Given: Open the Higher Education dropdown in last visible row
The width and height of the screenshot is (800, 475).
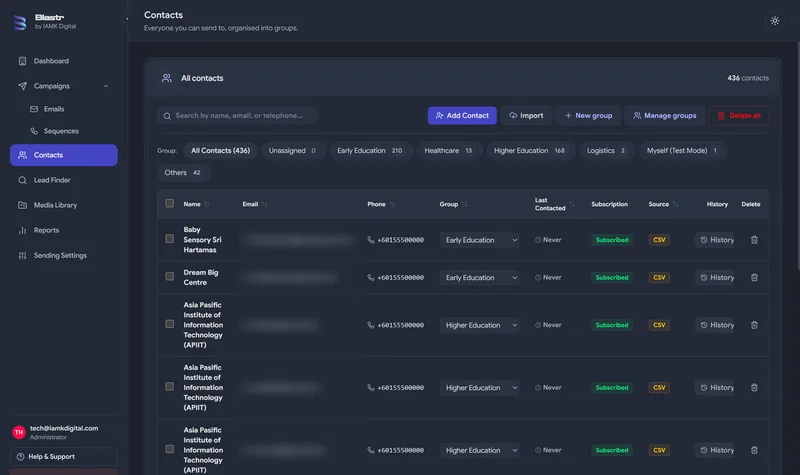Looking at the screenshot, I should 480,450.
